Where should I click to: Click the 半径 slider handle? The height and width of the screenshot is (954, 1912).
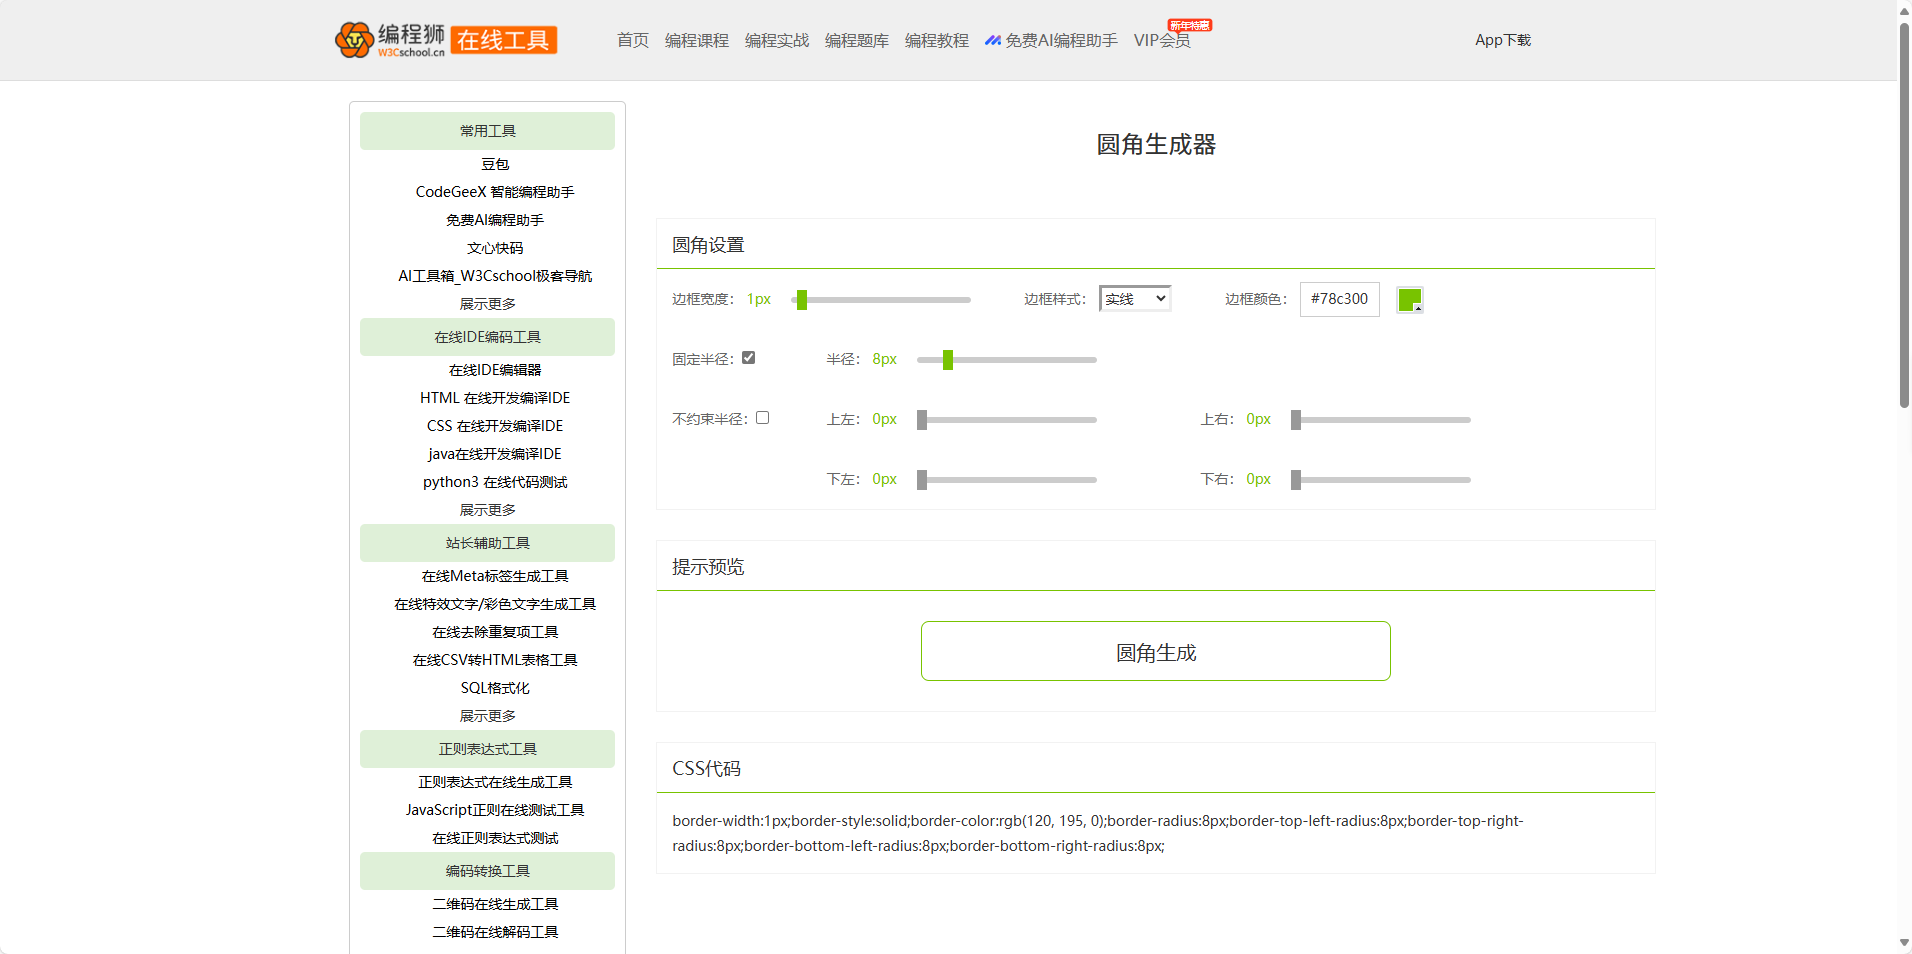[x=948, y=360]
